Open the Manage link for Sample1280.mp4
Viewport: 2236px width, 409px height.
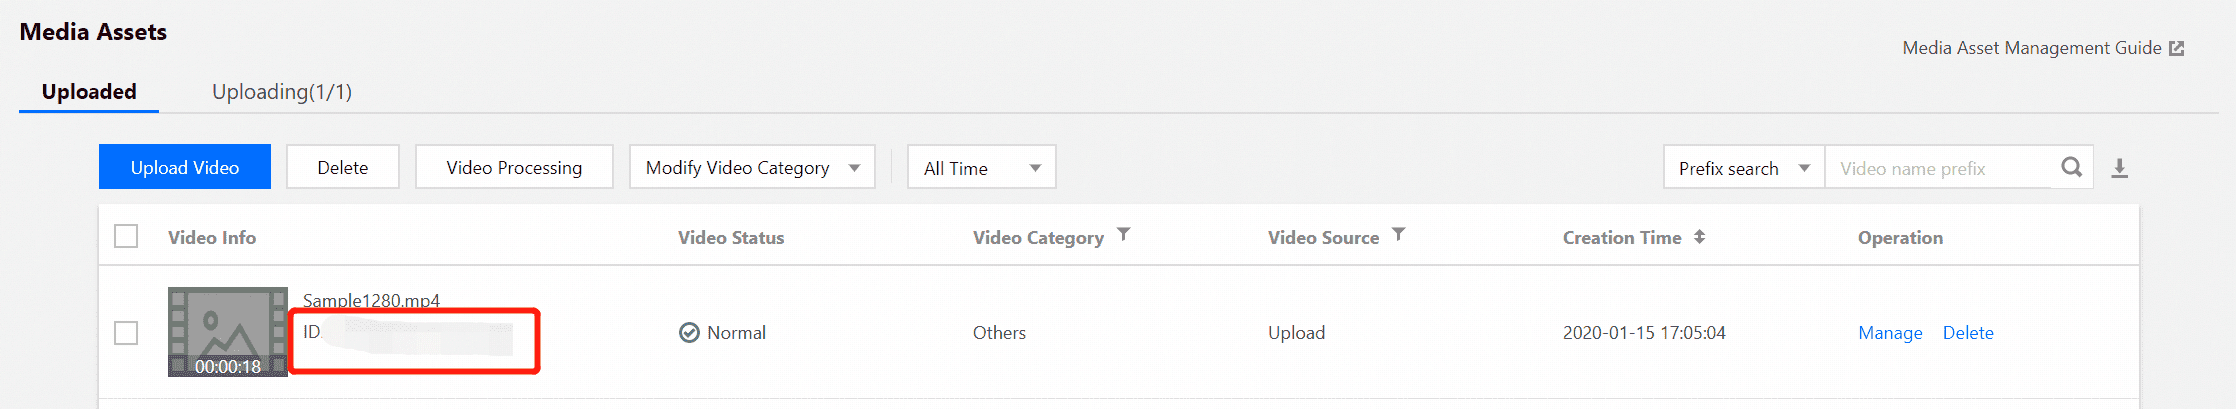click(x=1890, y=333)
